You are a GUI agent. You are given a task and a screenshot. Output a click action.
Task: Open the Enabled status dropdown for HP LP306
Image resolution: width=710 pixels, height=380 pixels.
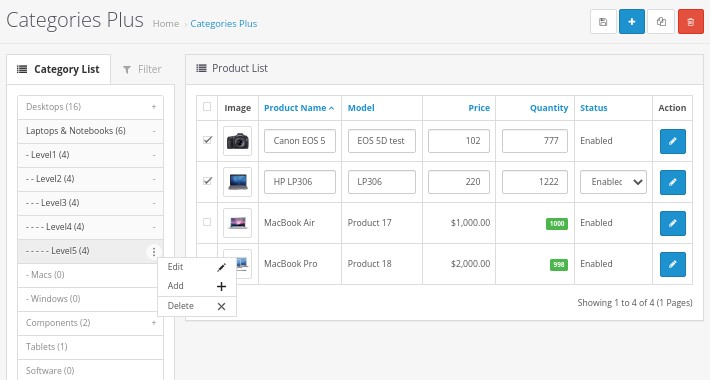click(x=613, y=182)
